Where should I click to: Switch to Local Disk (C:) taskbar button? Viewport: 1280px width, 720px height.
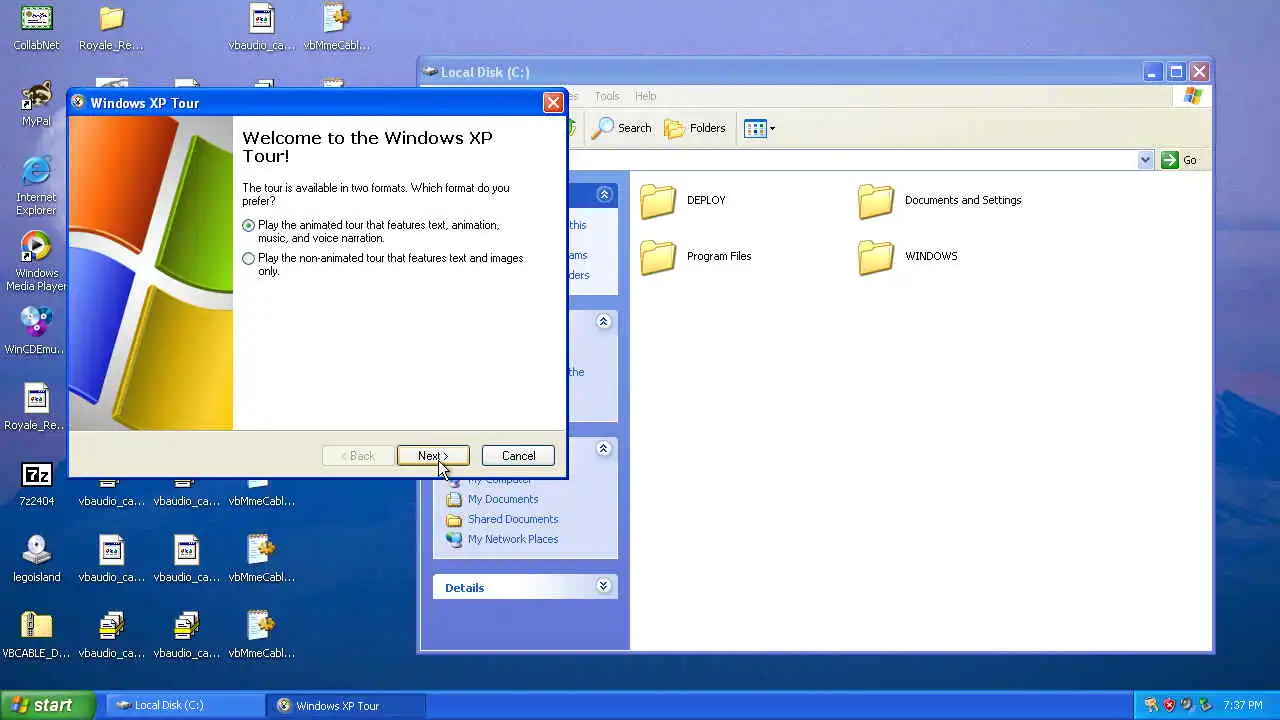(x=184, y=705)
